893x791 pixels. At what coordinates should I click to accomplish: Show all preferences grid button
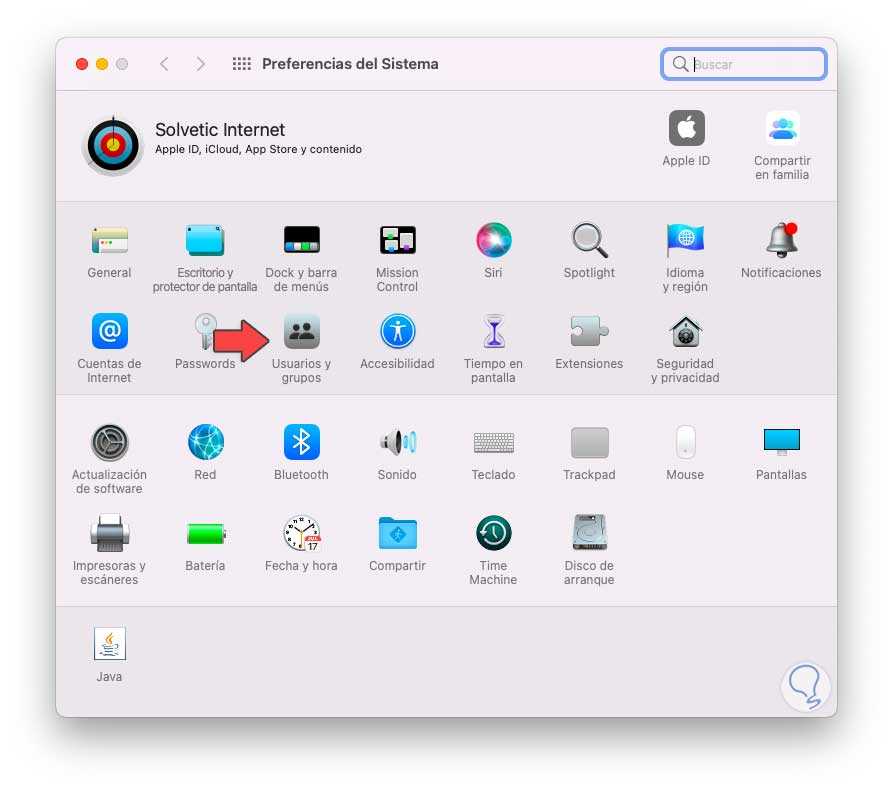(241, 64)
